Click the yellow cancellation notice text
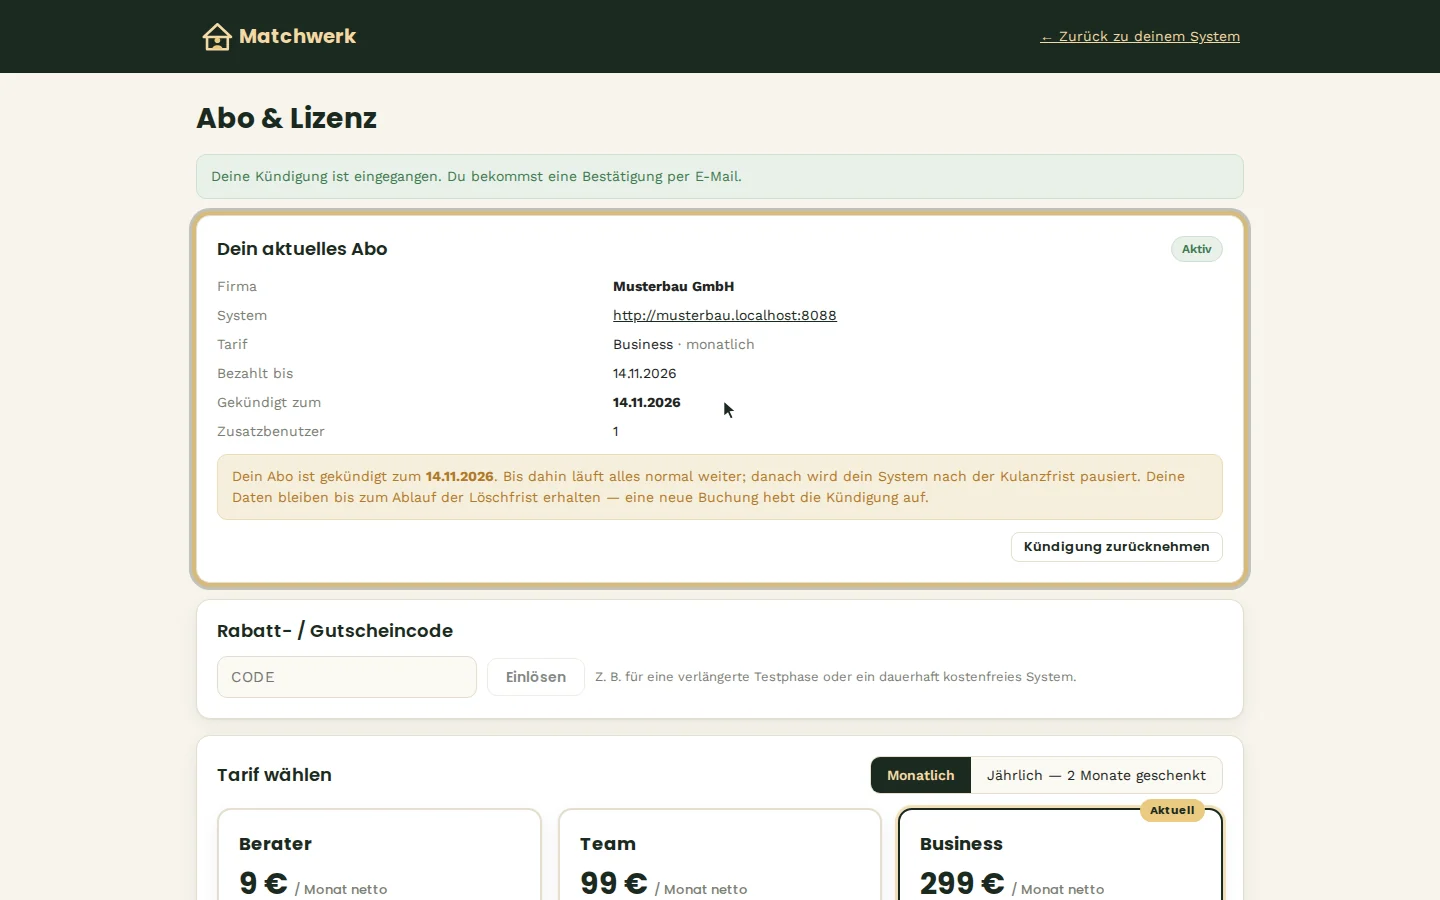The height and width of the screenshot is (900, 1440). click(720, 487)
